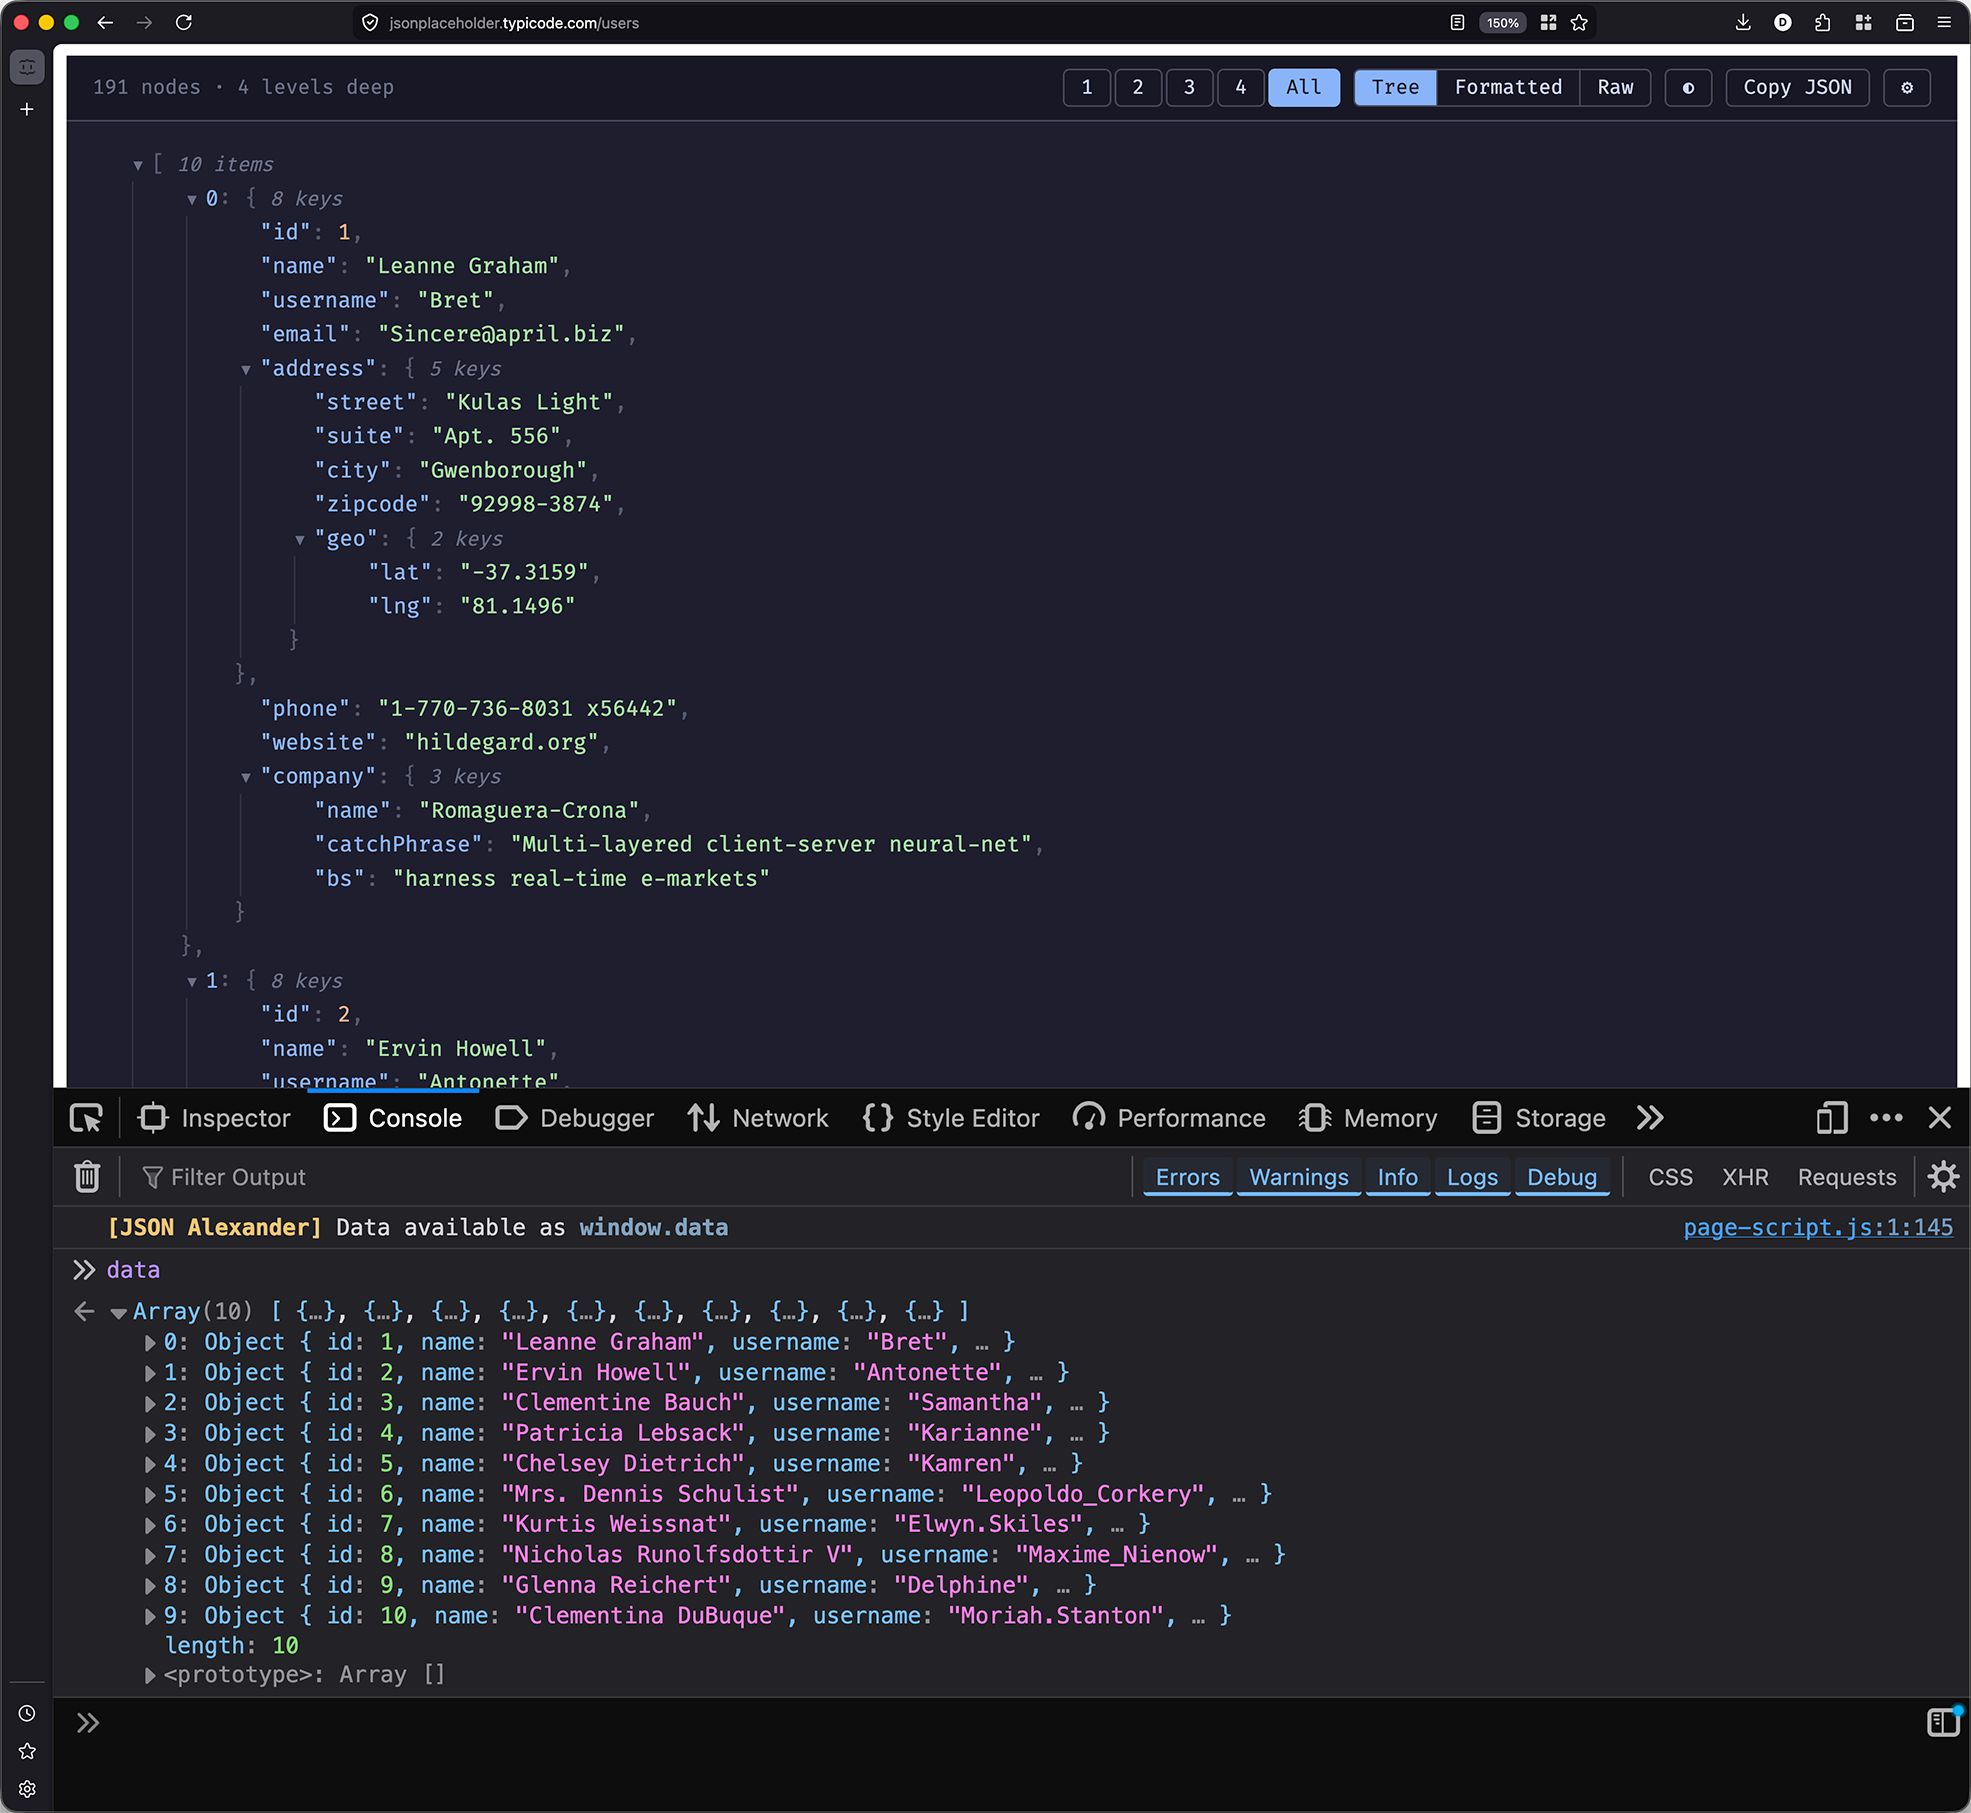This screenshot has height=1813, width=1971.
Task: Enable the XHR console filter
Action: coord(1745,1177)
